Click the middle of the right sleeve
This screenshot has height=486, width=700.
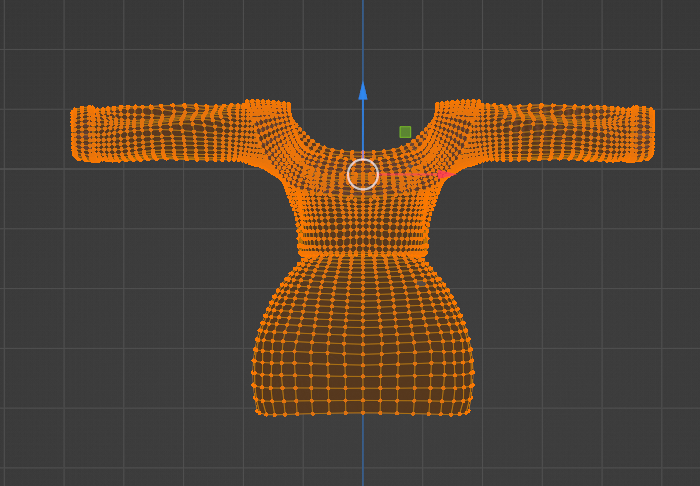556,132
